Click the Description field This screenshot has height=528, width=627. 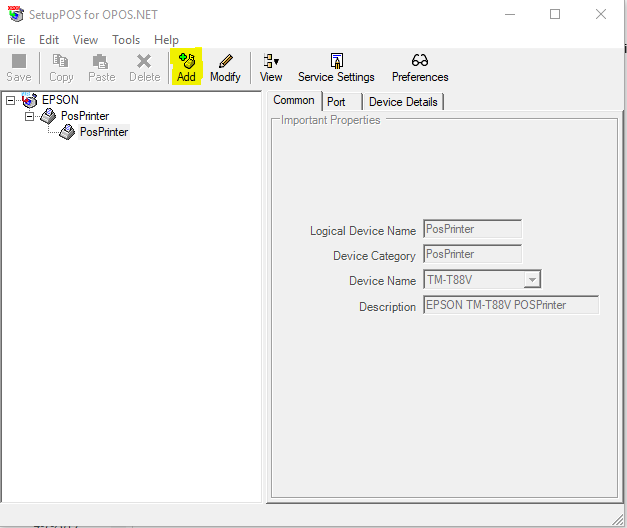511,305
